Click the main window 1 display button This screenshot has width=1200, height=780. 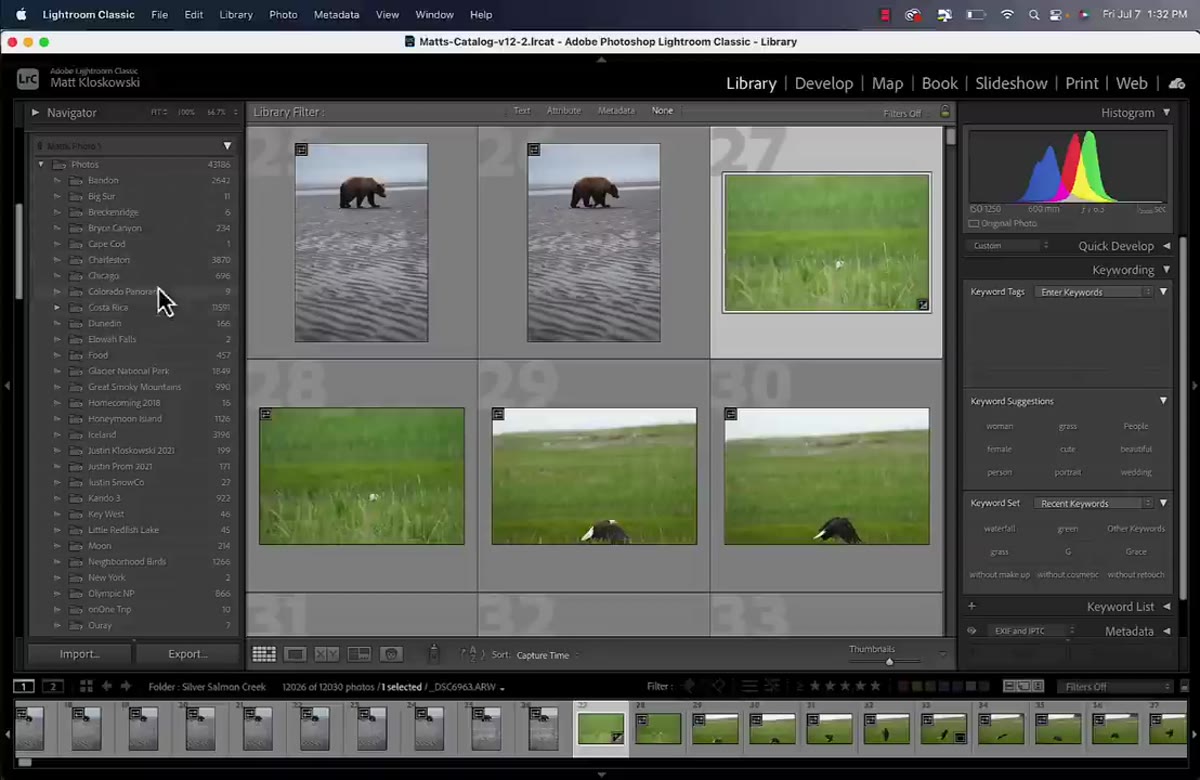pyautogui.click(x=23, y=686)
